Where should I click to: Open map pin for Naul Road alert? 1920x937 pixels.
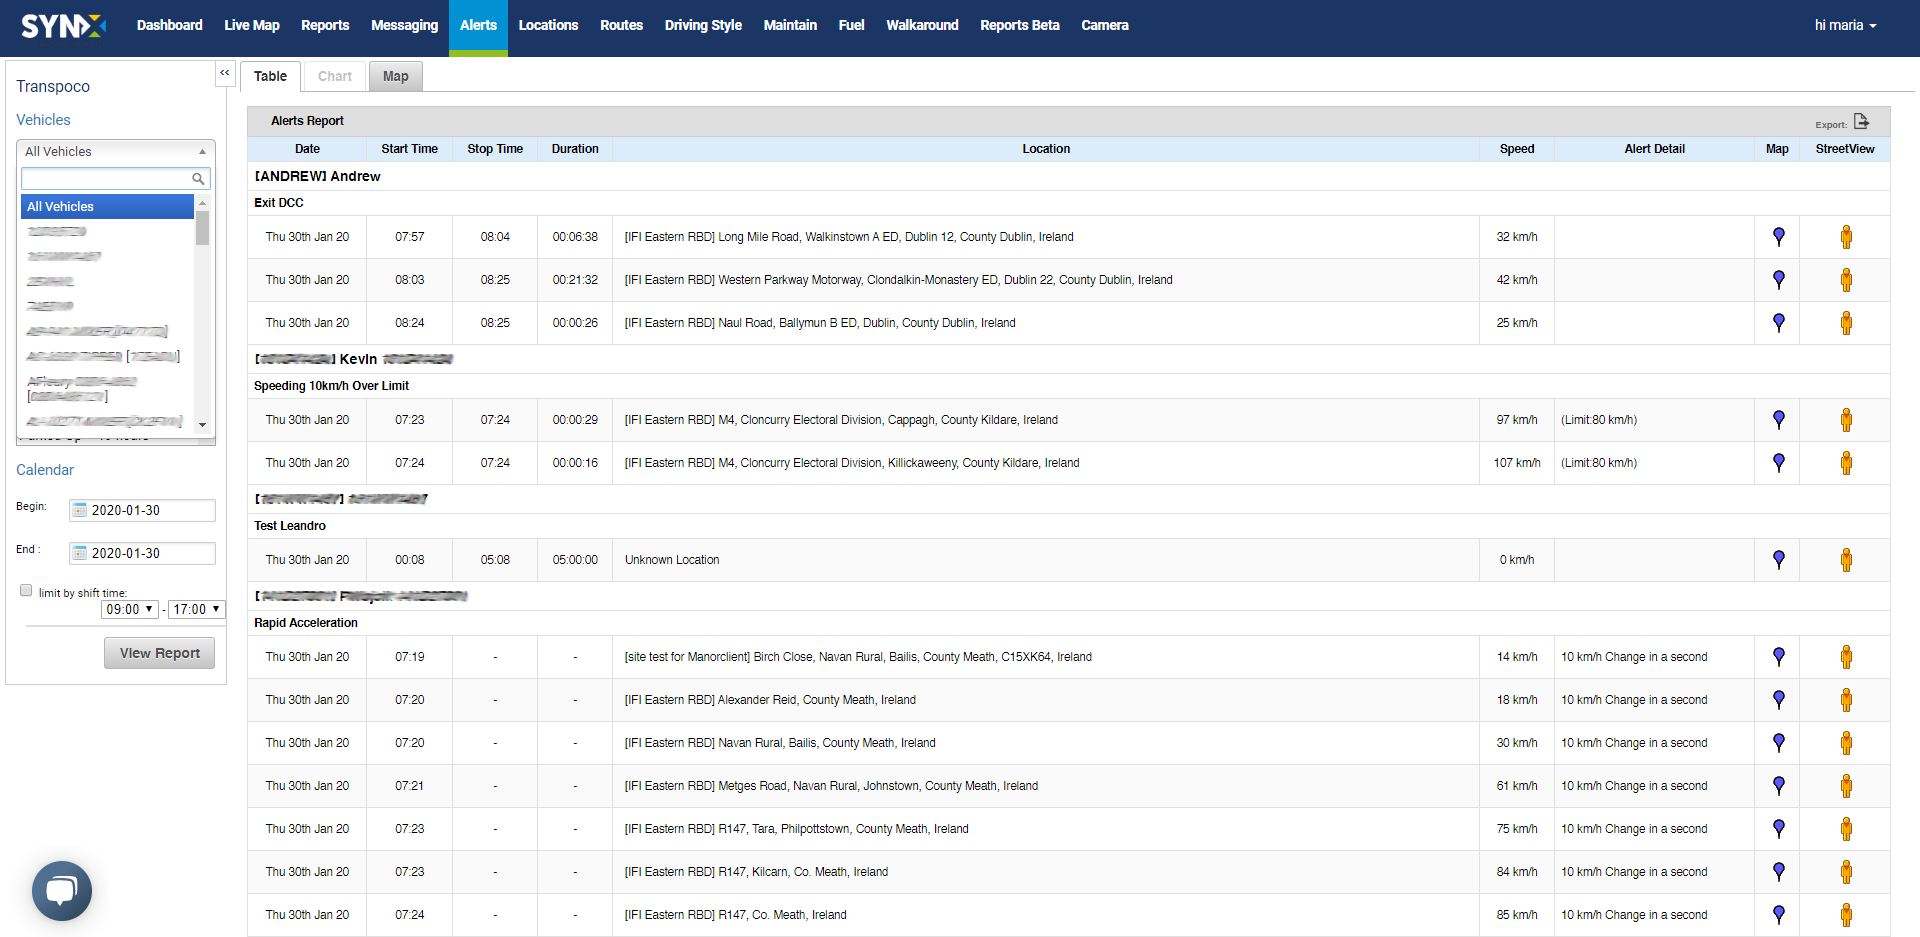coord(1778,323)
